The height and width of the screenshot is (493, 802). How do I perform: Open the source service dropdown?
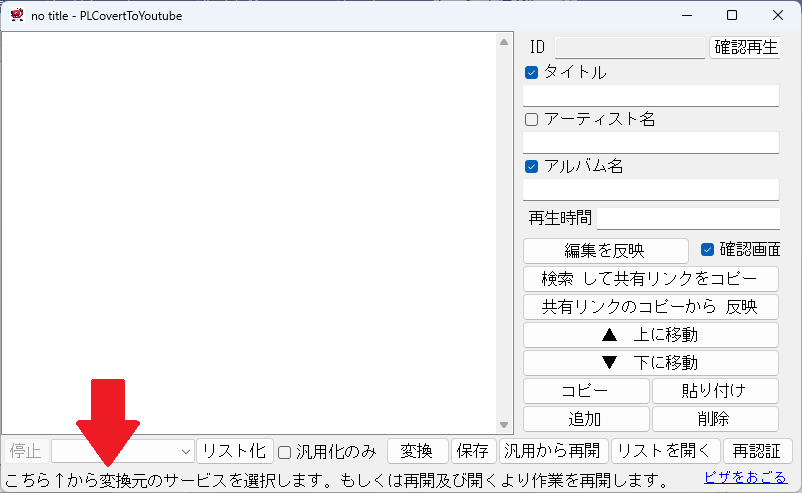(122, 451)
